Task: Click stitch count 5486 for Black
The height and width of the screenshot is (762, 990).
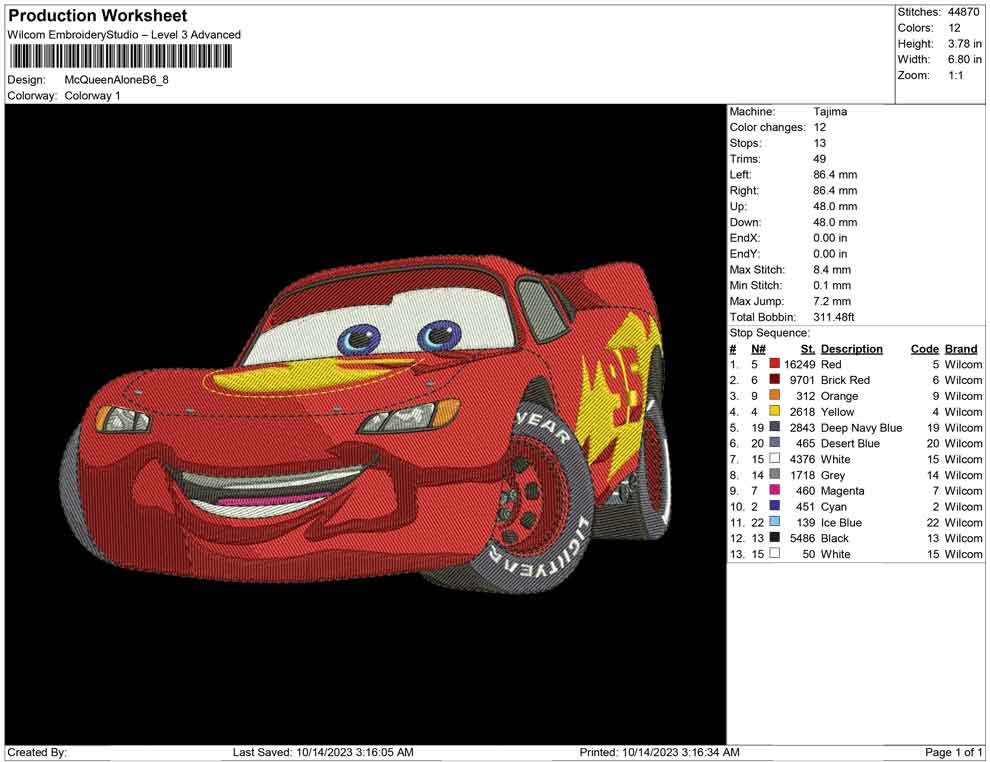Action: [802, 538]
